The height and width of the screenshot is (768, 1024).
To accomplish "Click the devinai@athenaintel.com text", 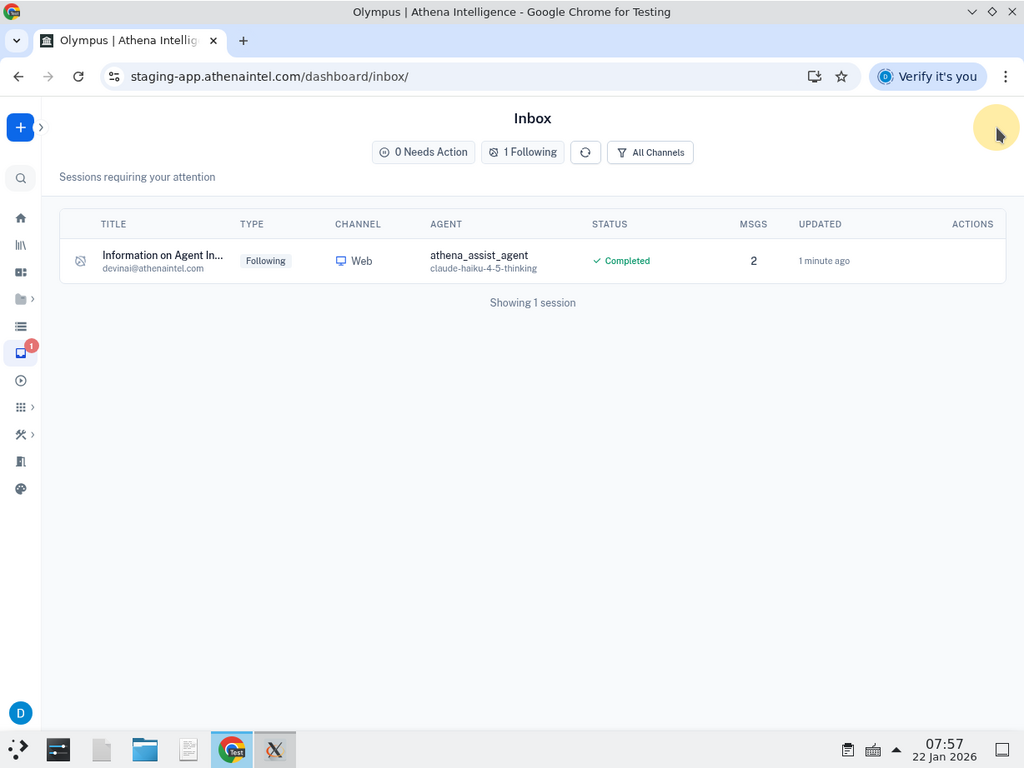I will click(x=153, y=268).
